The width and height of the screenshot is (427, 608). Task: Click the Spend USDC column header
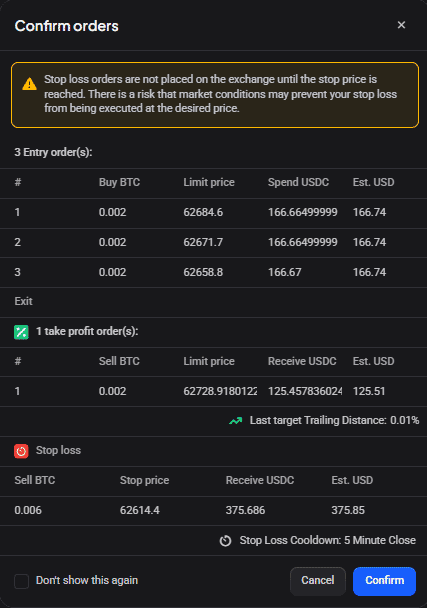click(298, 182)
